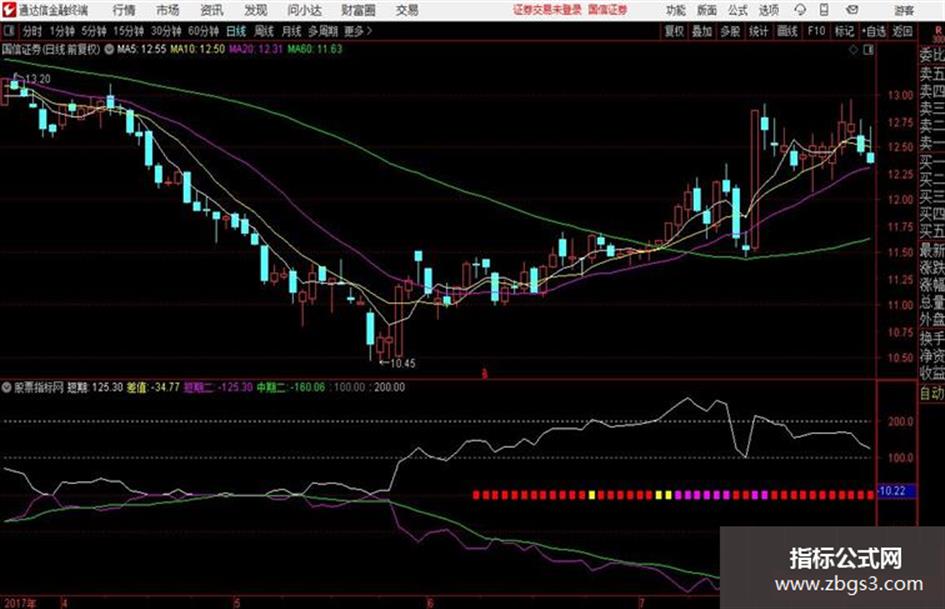Toggle the side panel icon atop chart
The image size is (945, 609).
868,50
